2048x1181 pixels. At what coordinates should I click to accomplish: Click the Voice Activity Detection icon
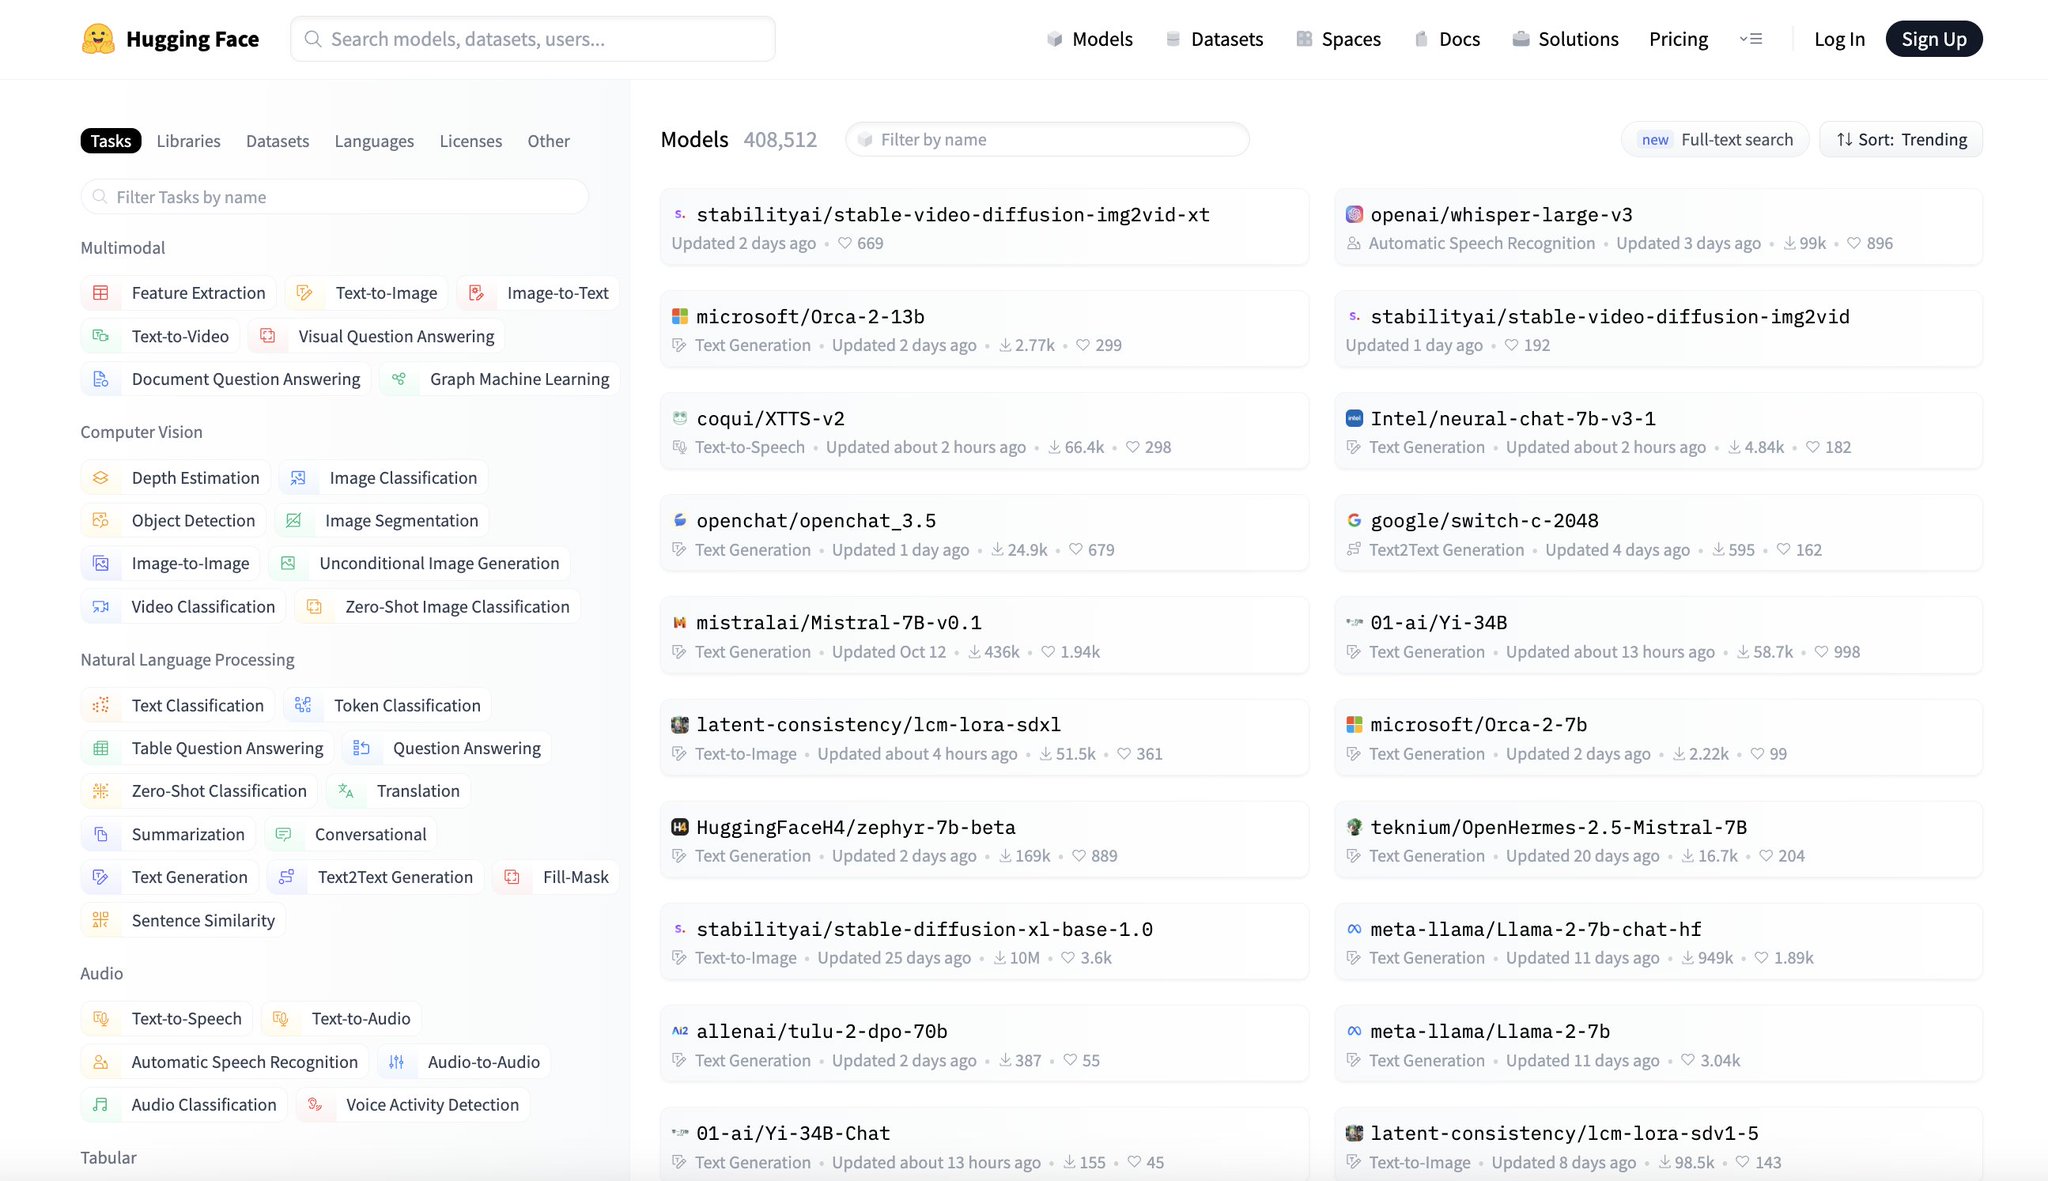(315, 1104)
